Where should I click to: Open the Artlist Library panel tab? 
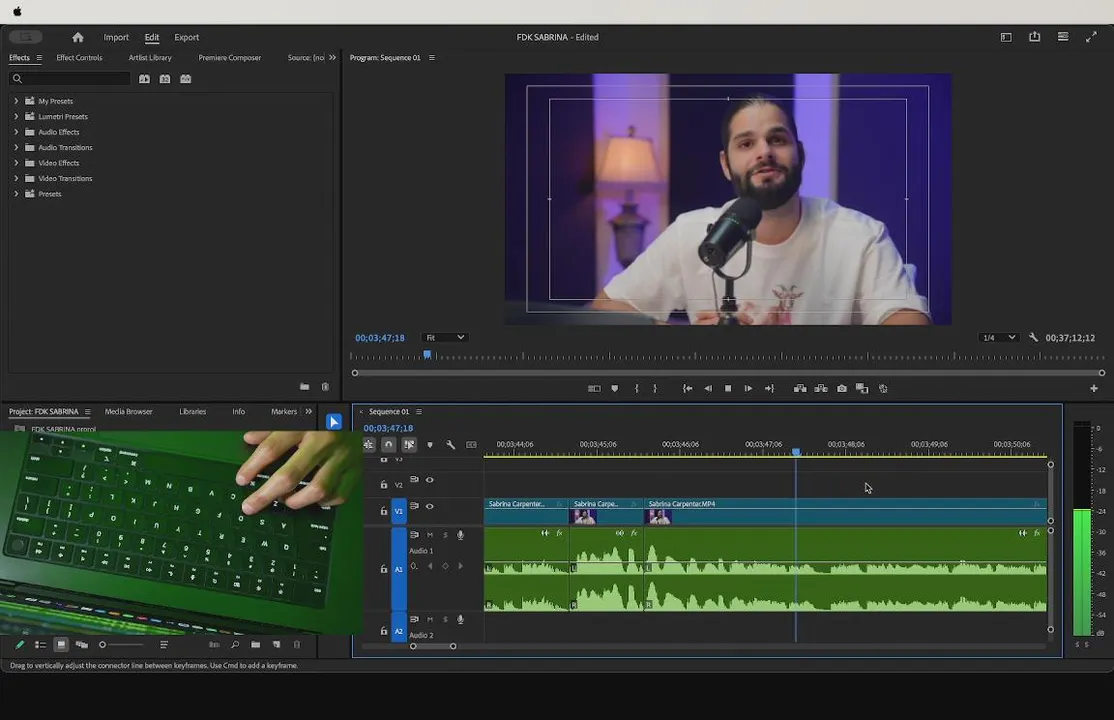coord(150,58)
